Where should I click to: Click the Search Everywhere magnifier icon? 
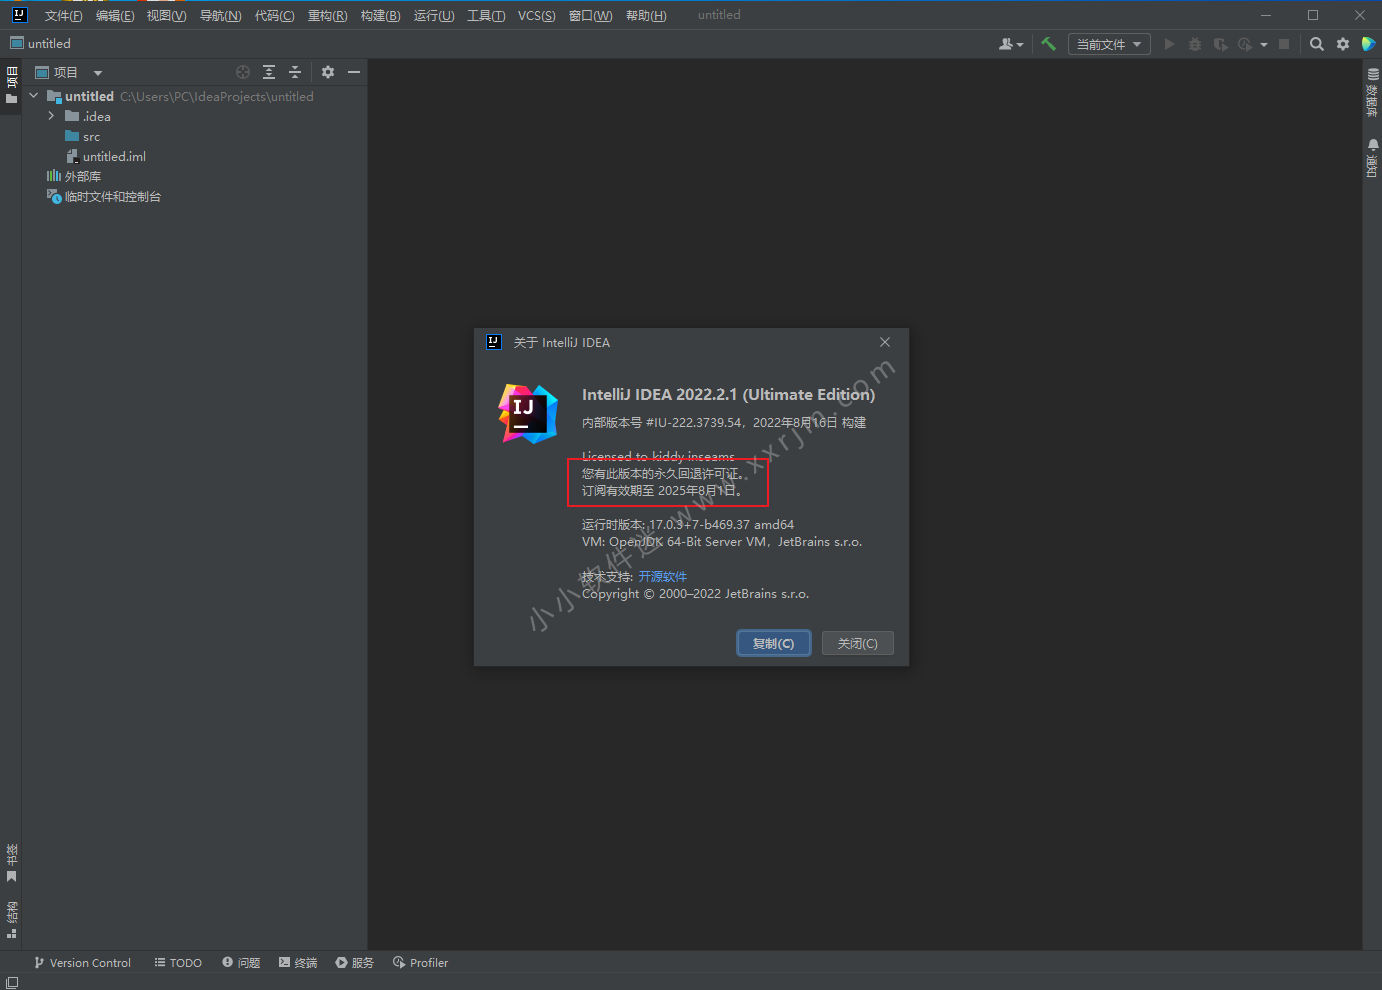1317,44
